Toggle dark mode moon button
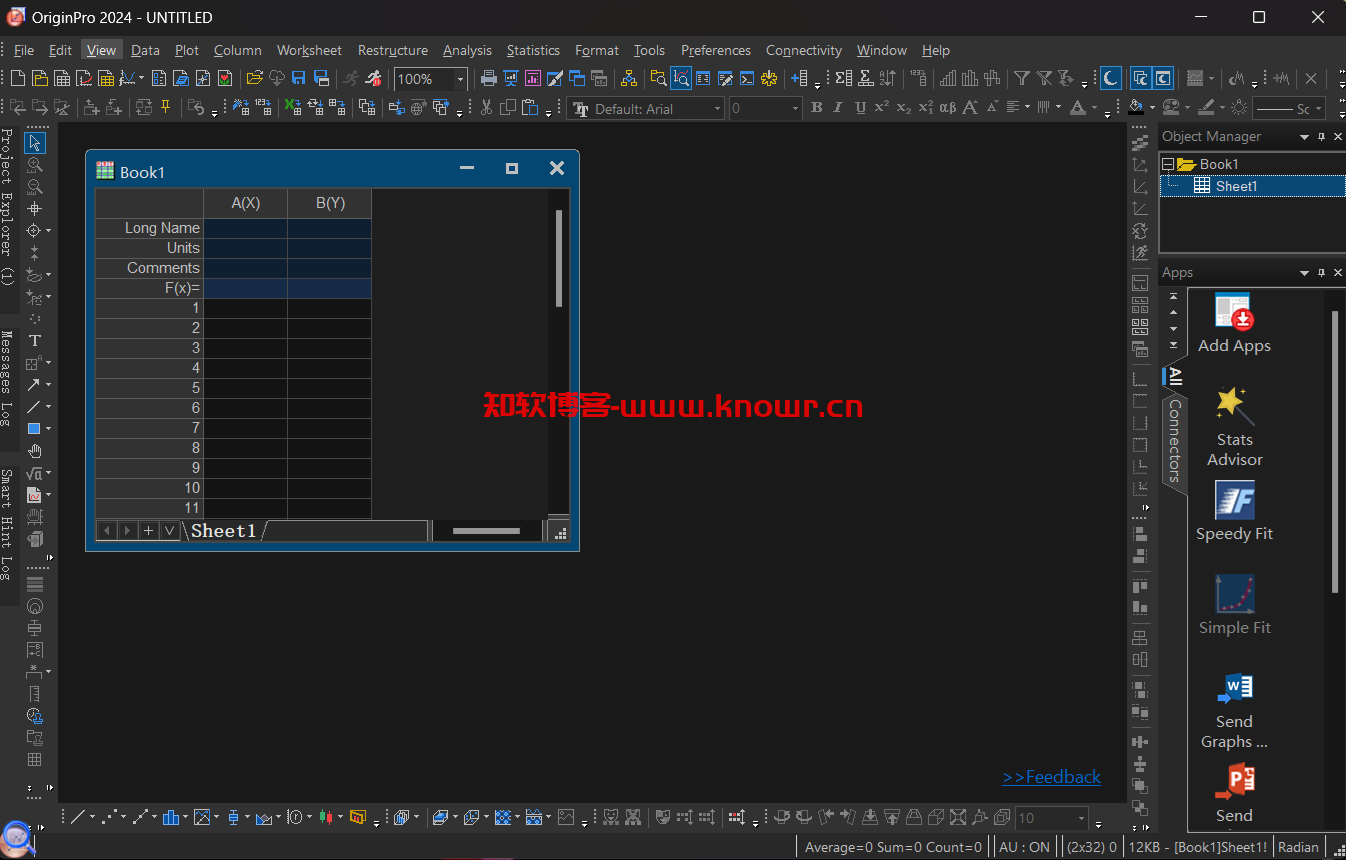 [x=1111, y=78]
